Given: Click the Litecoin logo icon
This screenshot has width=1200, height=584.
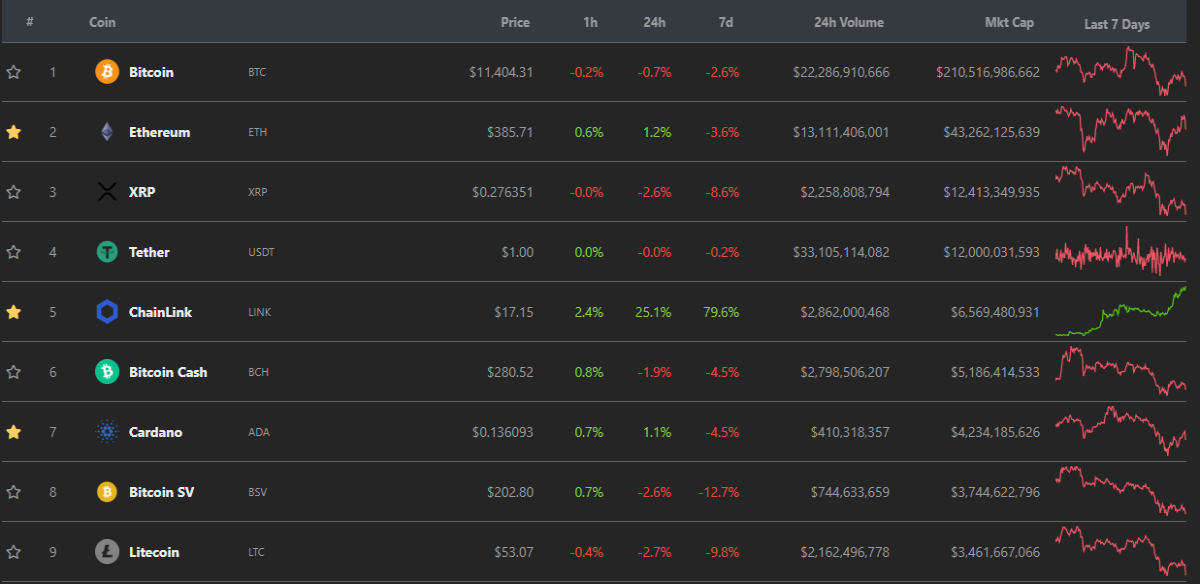Looking at the screenshot, I should 107,552.
